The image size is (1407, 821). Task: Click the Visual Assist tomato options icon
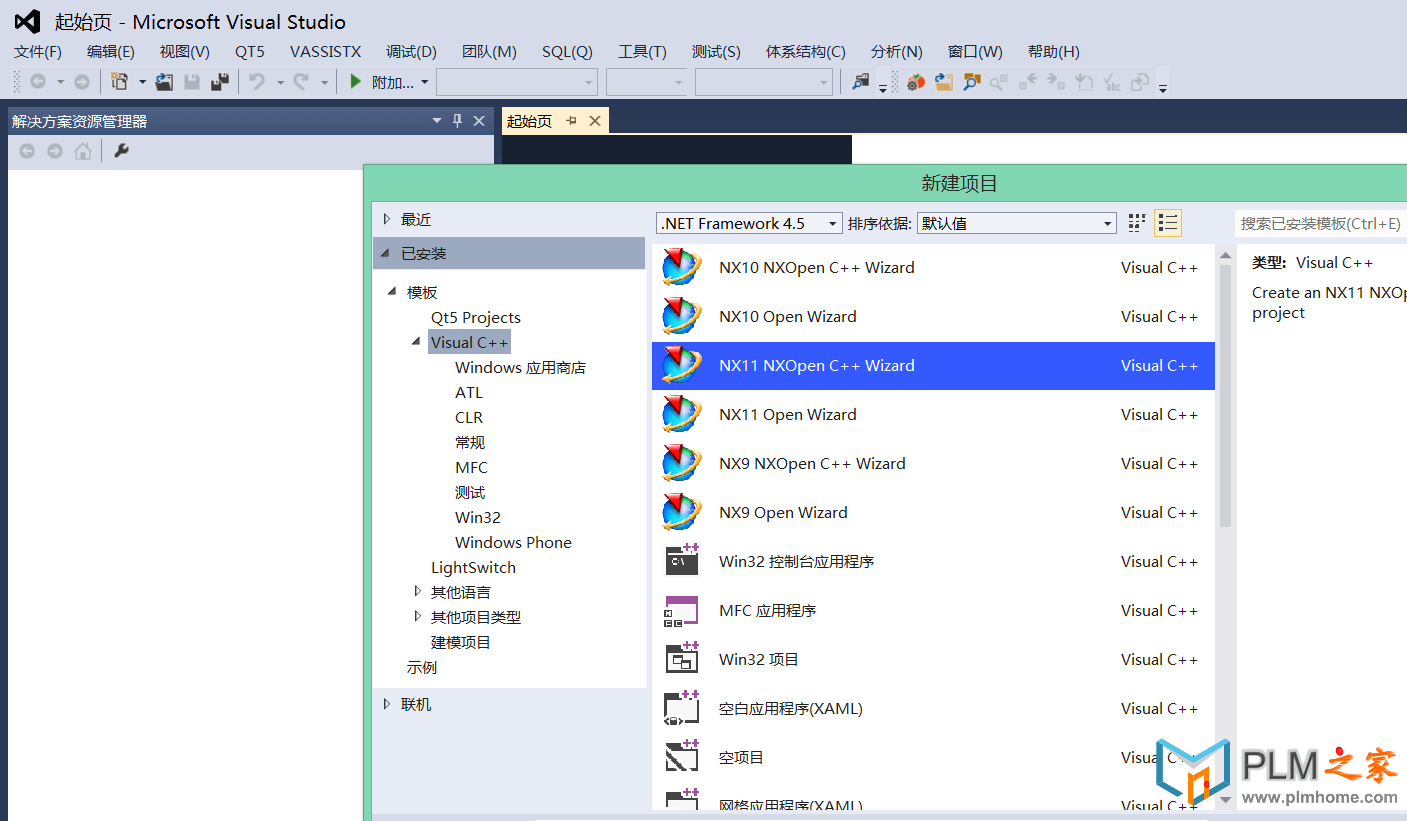[x=915, y=82]
